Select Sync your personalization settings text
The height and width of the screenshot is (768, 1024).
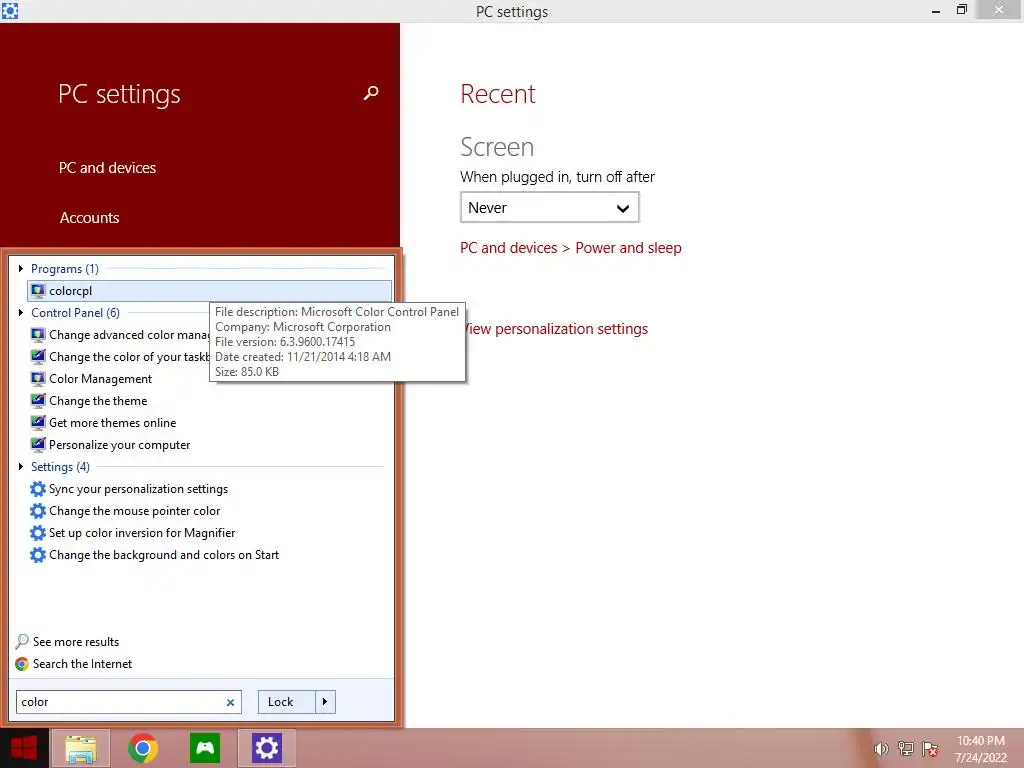point(138,489)
